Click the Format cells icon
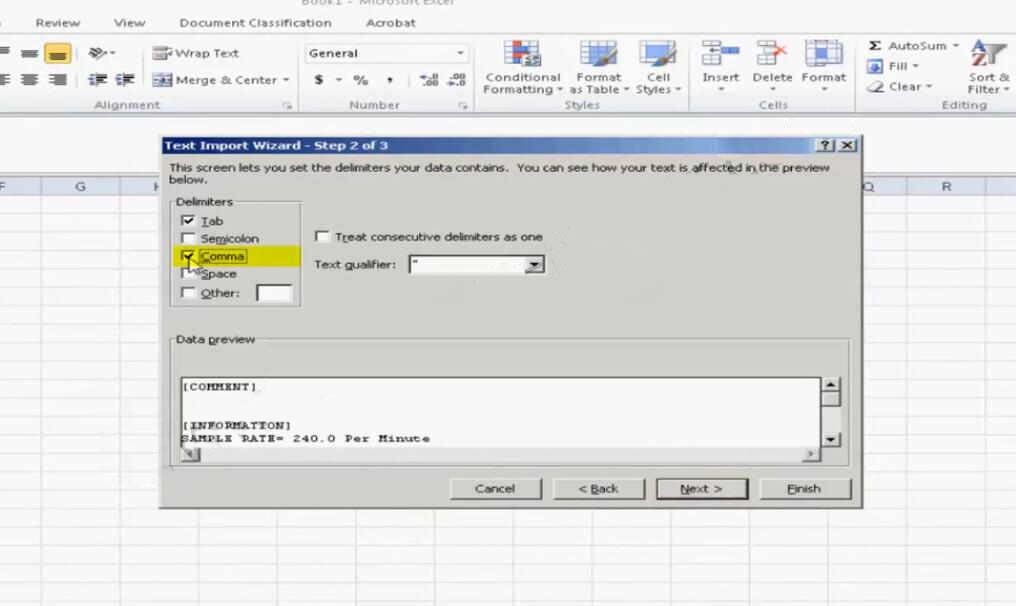The height and width of the screenshot is (606, 1016). tap(823, 53)
